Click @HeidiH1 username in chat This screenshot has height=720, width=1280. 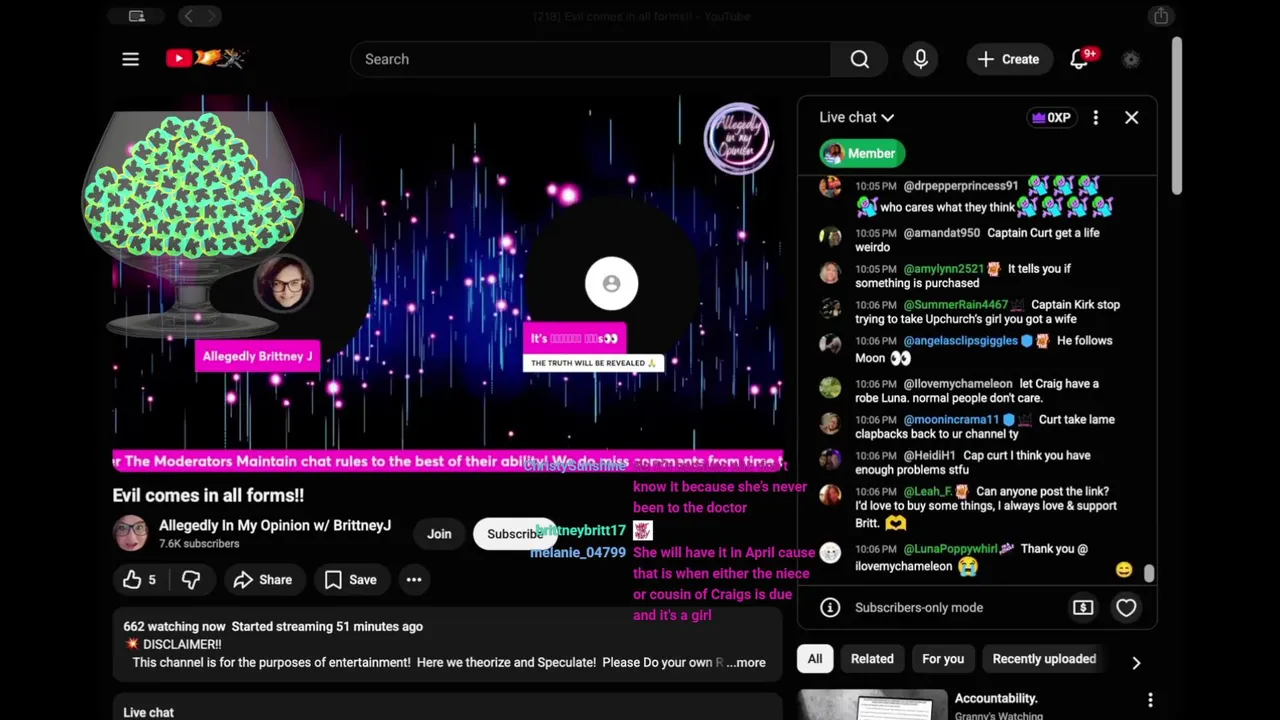(929, 456)
